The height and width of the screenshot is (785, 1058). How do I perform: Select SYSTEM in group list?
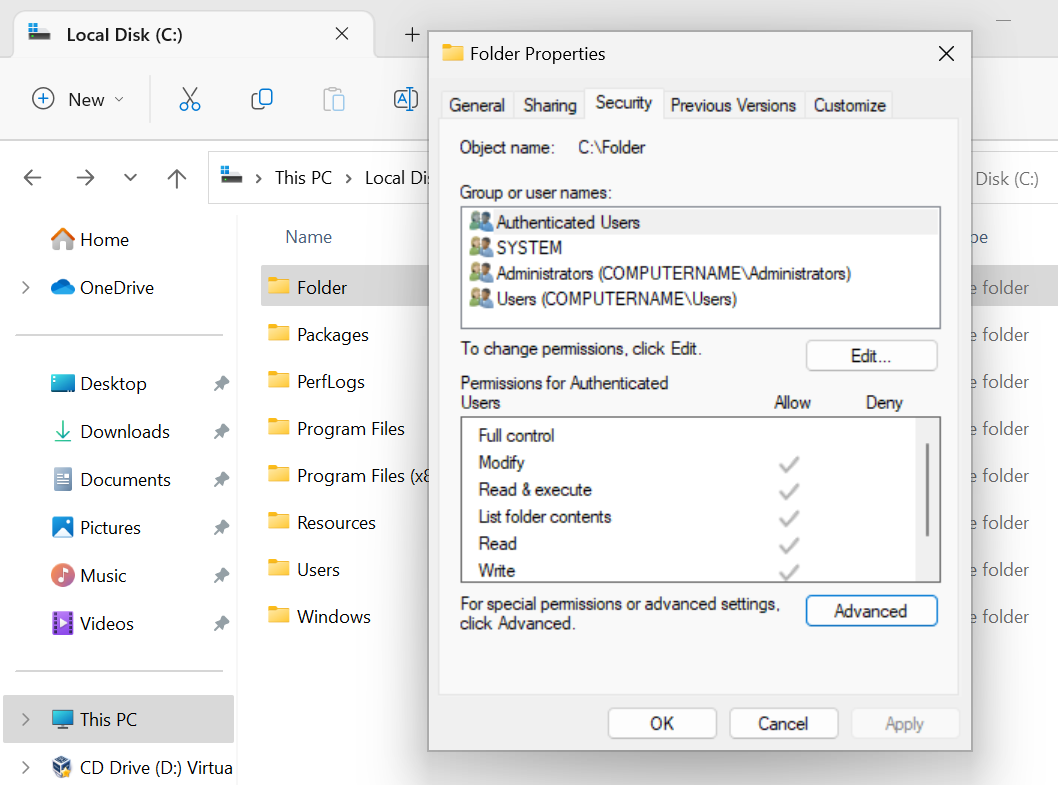[x=529, y=248]
